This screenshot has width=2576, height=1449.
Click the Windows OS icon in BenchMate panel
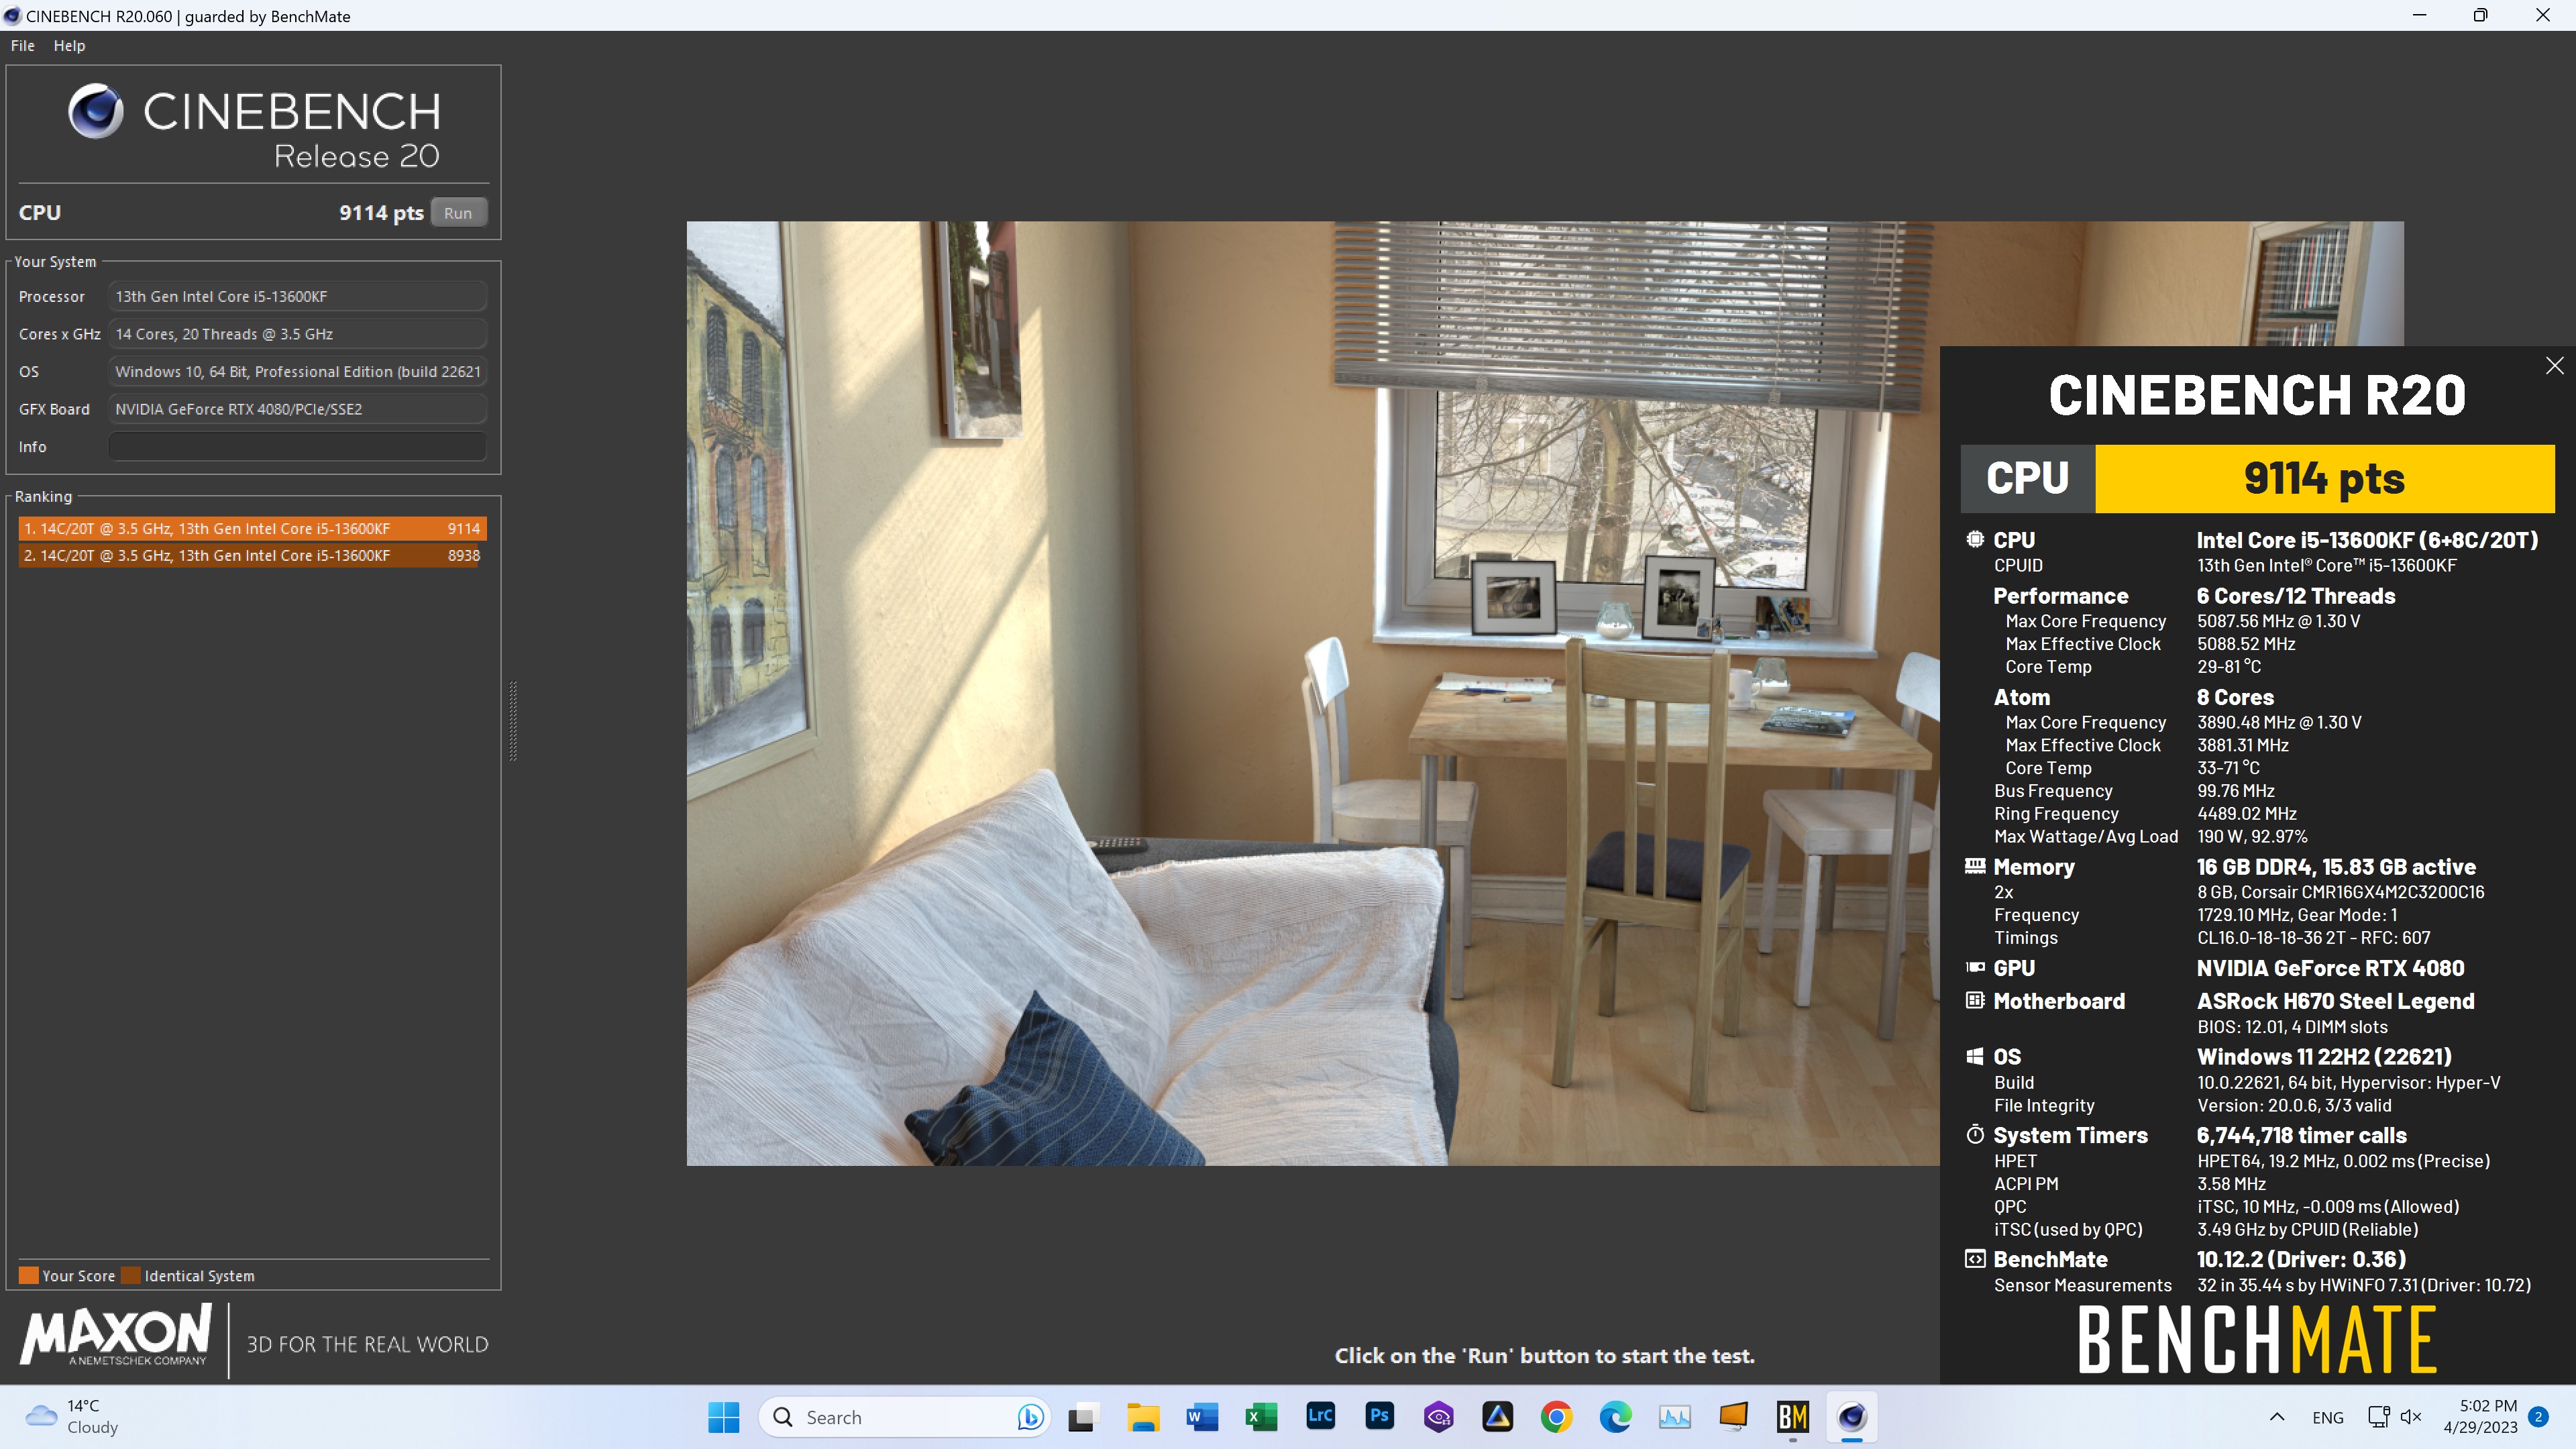click(1975, 1056)
